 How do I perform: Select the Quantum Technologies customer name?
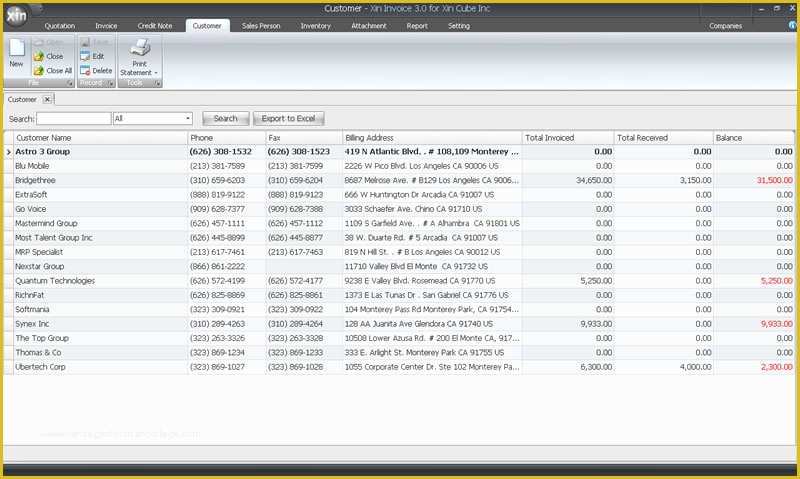tap(55, 281)
